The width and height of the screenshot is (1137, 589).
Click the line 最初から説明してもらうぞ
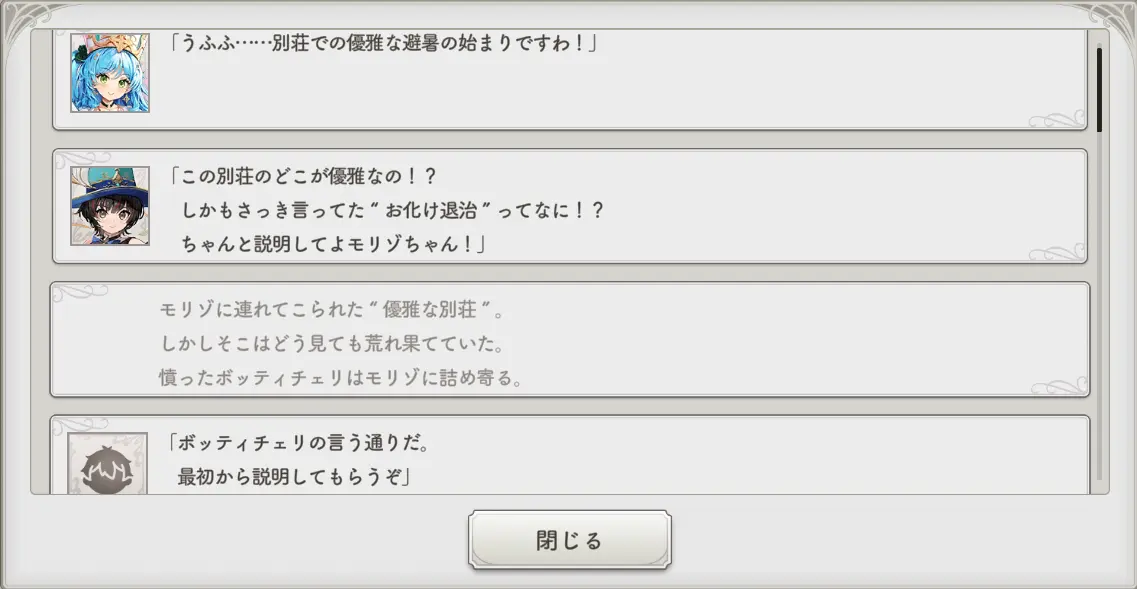point(294,477)
